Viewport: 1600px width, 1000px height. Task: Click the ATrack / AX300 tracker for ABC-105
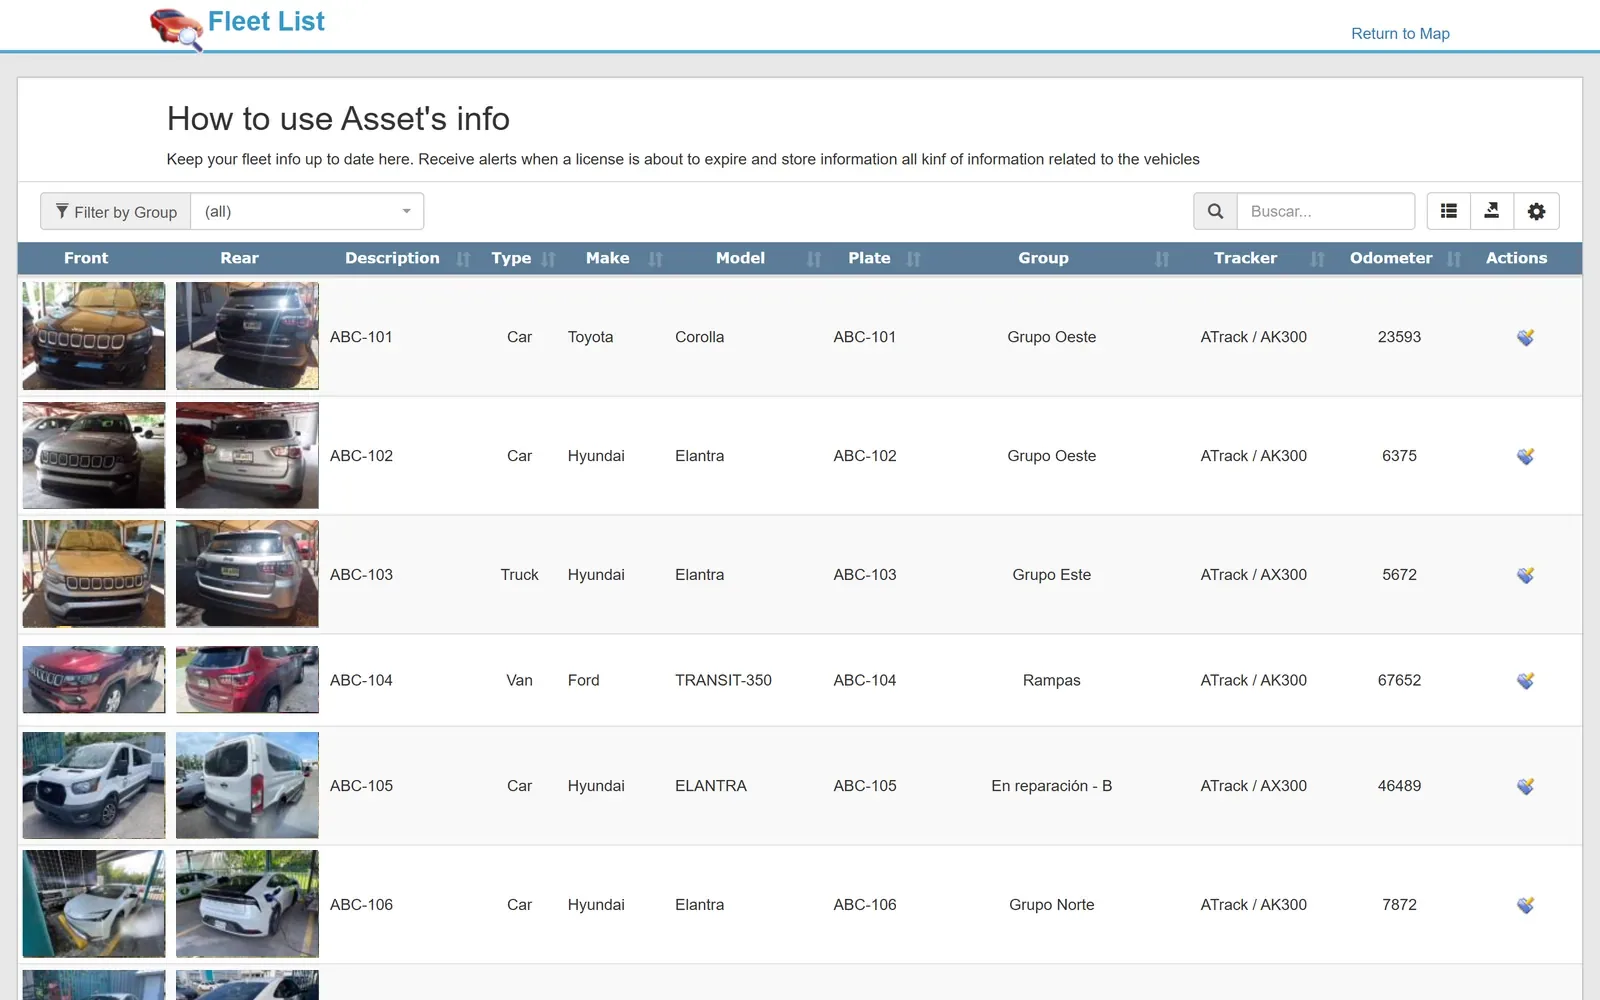click(x=1253, y=786)
